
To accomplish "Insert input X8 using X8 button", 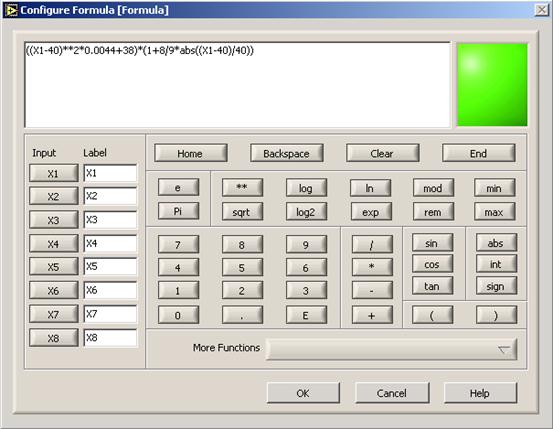I will (x=54, y=338).
